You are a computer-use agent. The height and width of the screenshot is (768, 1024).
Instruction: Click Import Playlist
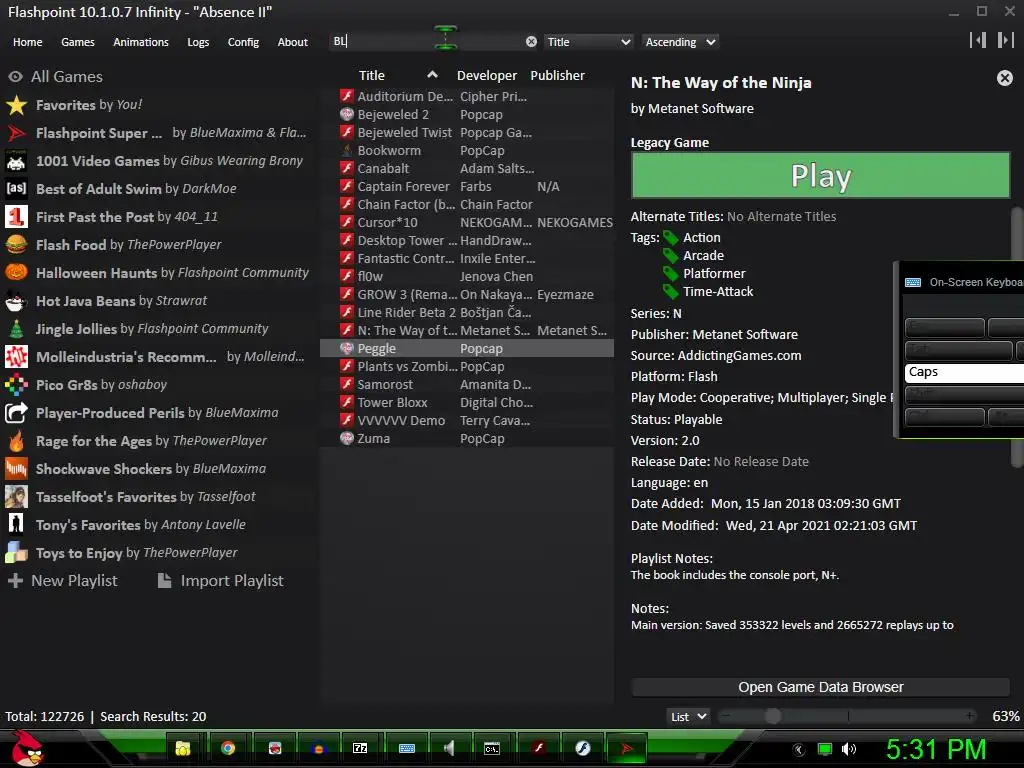pyautogui.click(x=221, y=581)
